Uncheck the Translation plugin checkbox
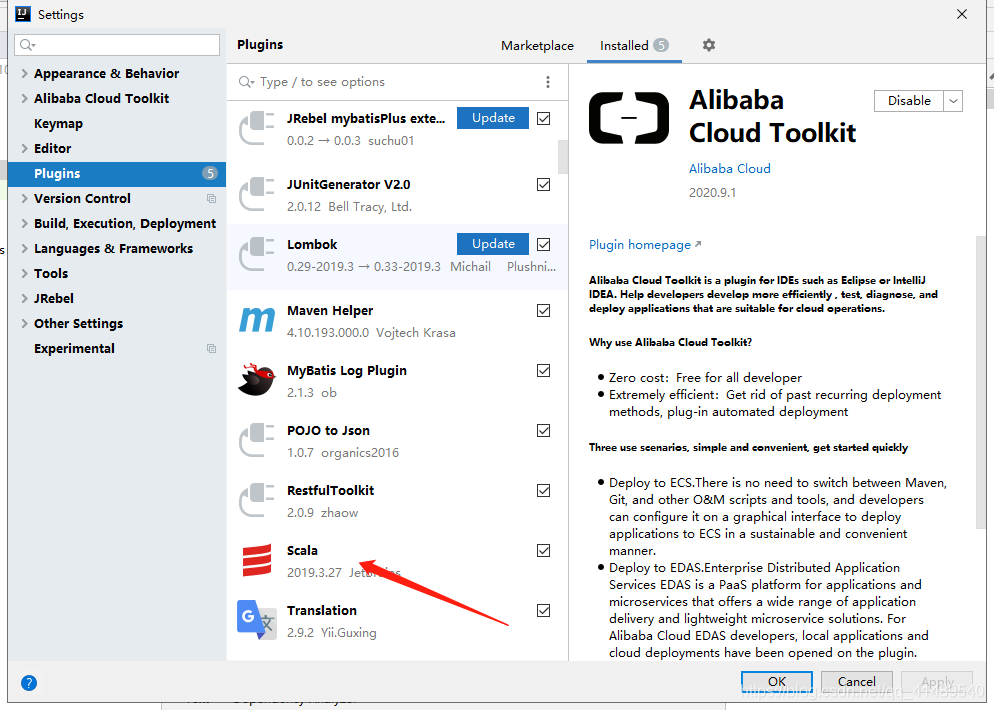994x710 pixels. click(x=543, y=611)
